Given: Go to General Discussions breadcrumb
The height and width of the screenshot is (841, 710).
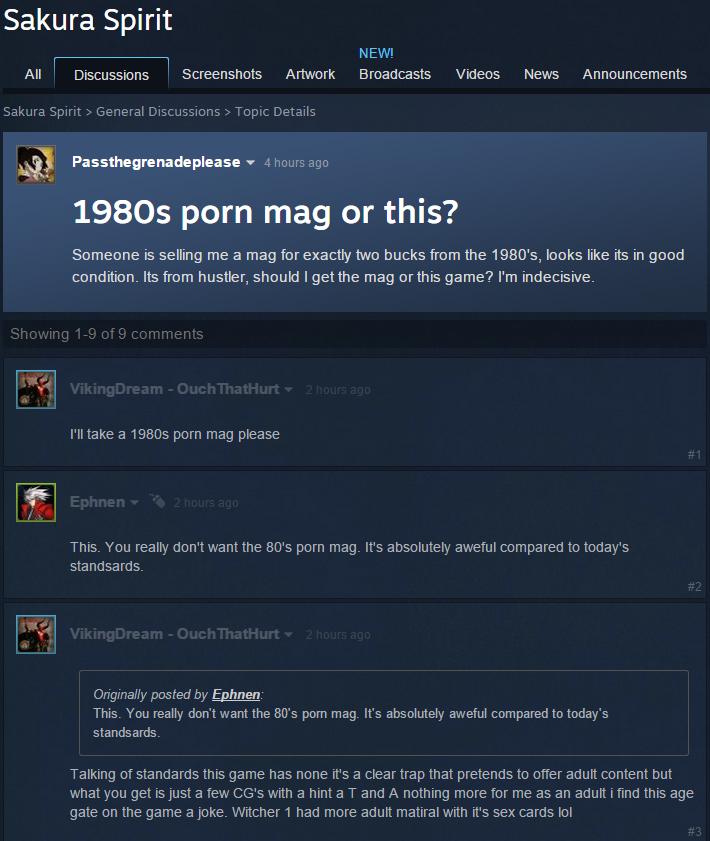Looking at the screenshot, I should click(x=158, y=112).
